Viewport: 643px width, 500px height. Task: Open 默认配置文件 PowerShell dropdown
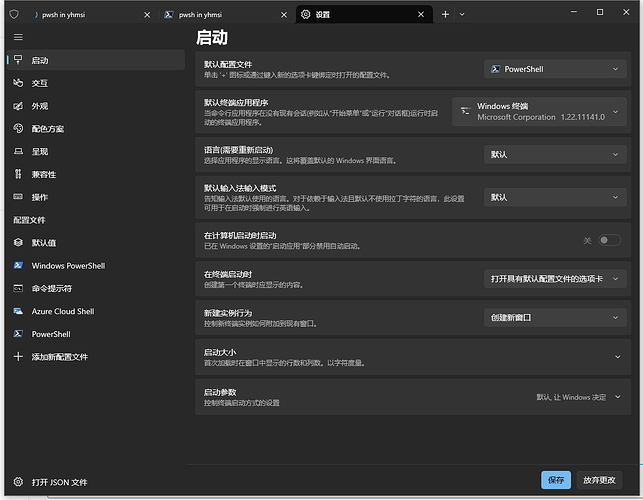555,69
